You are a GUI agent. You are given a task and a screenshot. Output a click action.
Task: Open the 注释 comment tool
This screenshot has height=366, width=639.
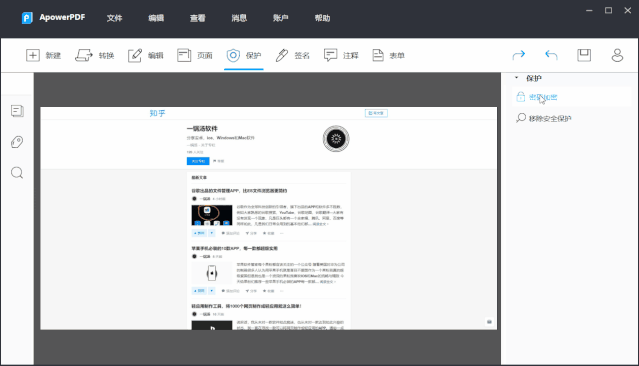click(341, 55)
